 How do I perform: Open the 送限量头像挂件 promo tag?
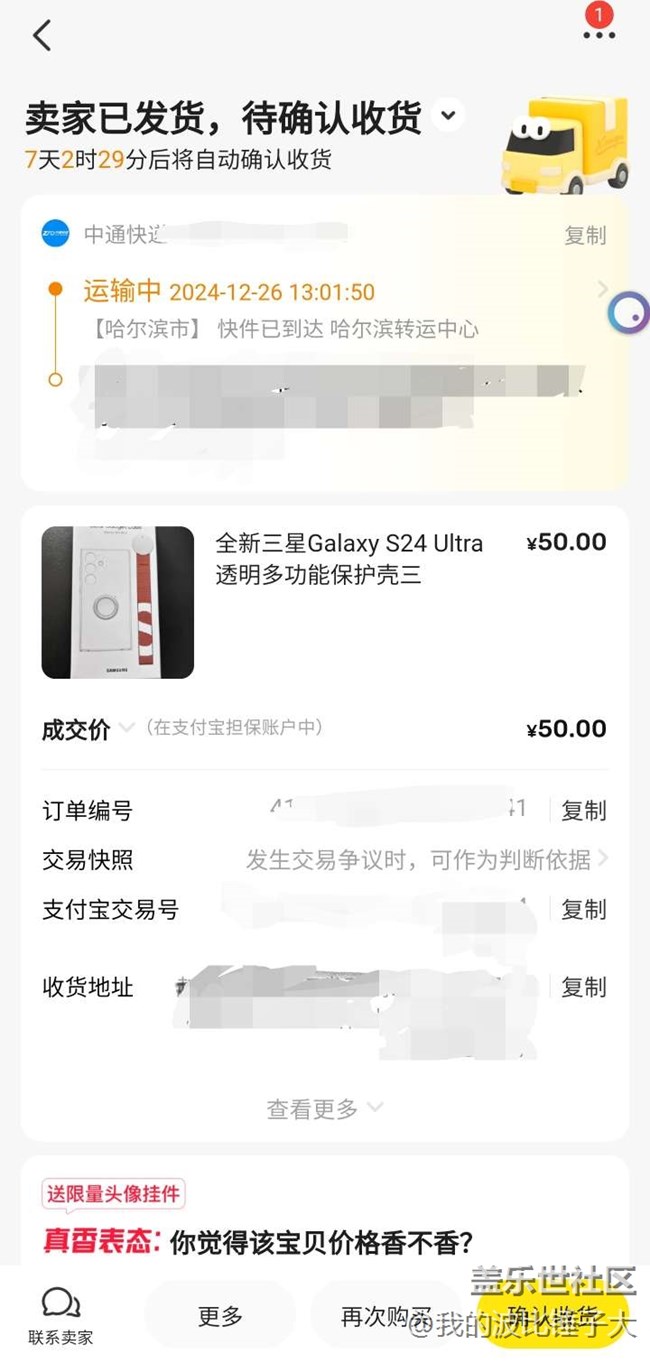tap(114, 1194)
